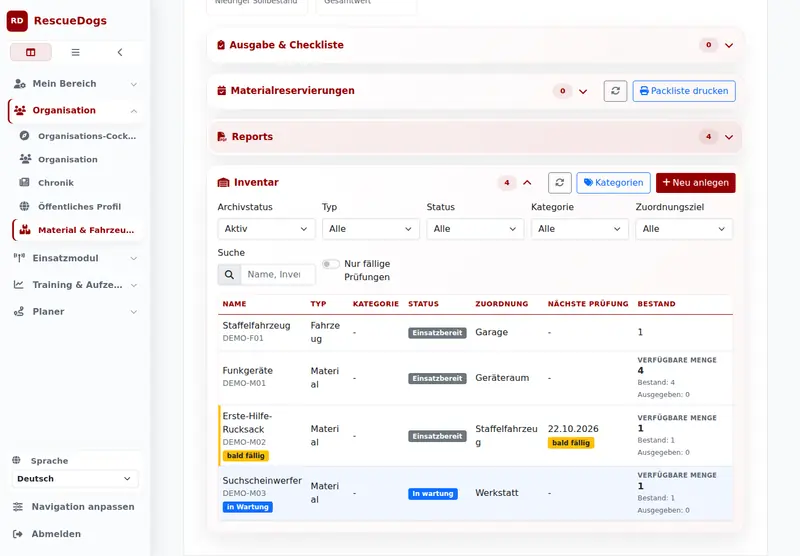Screen dimensions: 800x556
Task: Expand the Ausgabe & Checkliste section chevron
Action: [x=729, y=45]
